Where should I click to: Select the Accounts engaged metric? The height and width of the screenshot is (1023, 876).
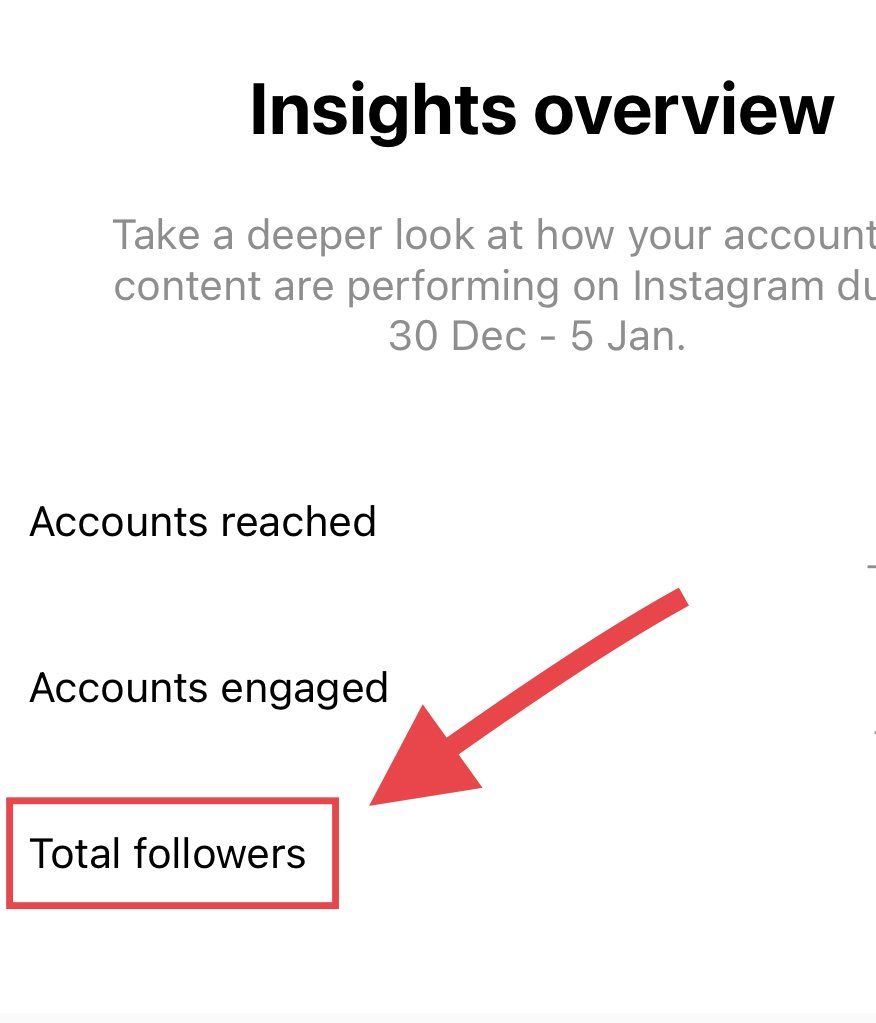tap(209, 688)
